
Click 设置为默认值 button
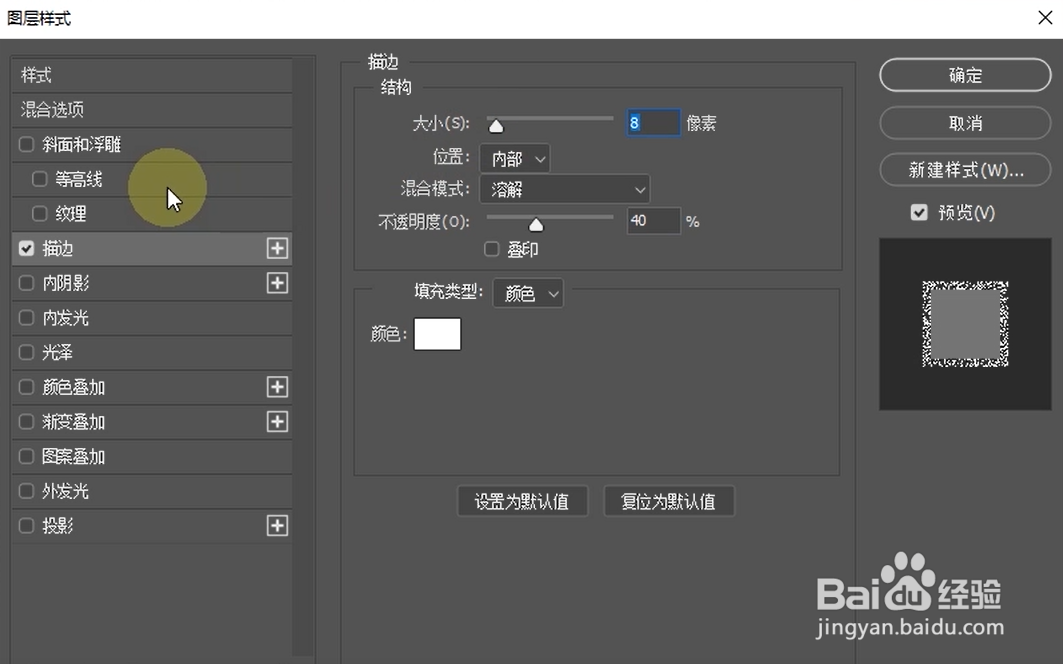coord(522,502)
